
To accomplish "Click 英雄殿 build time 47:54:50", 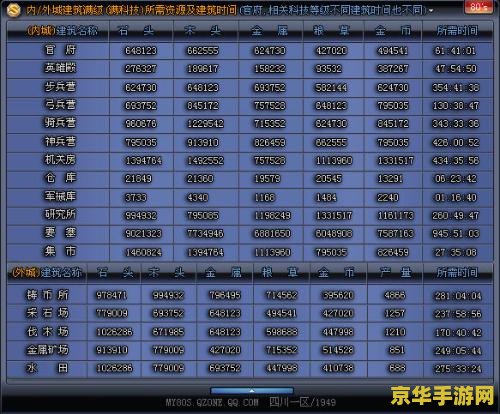I will [x=456, y=69].
